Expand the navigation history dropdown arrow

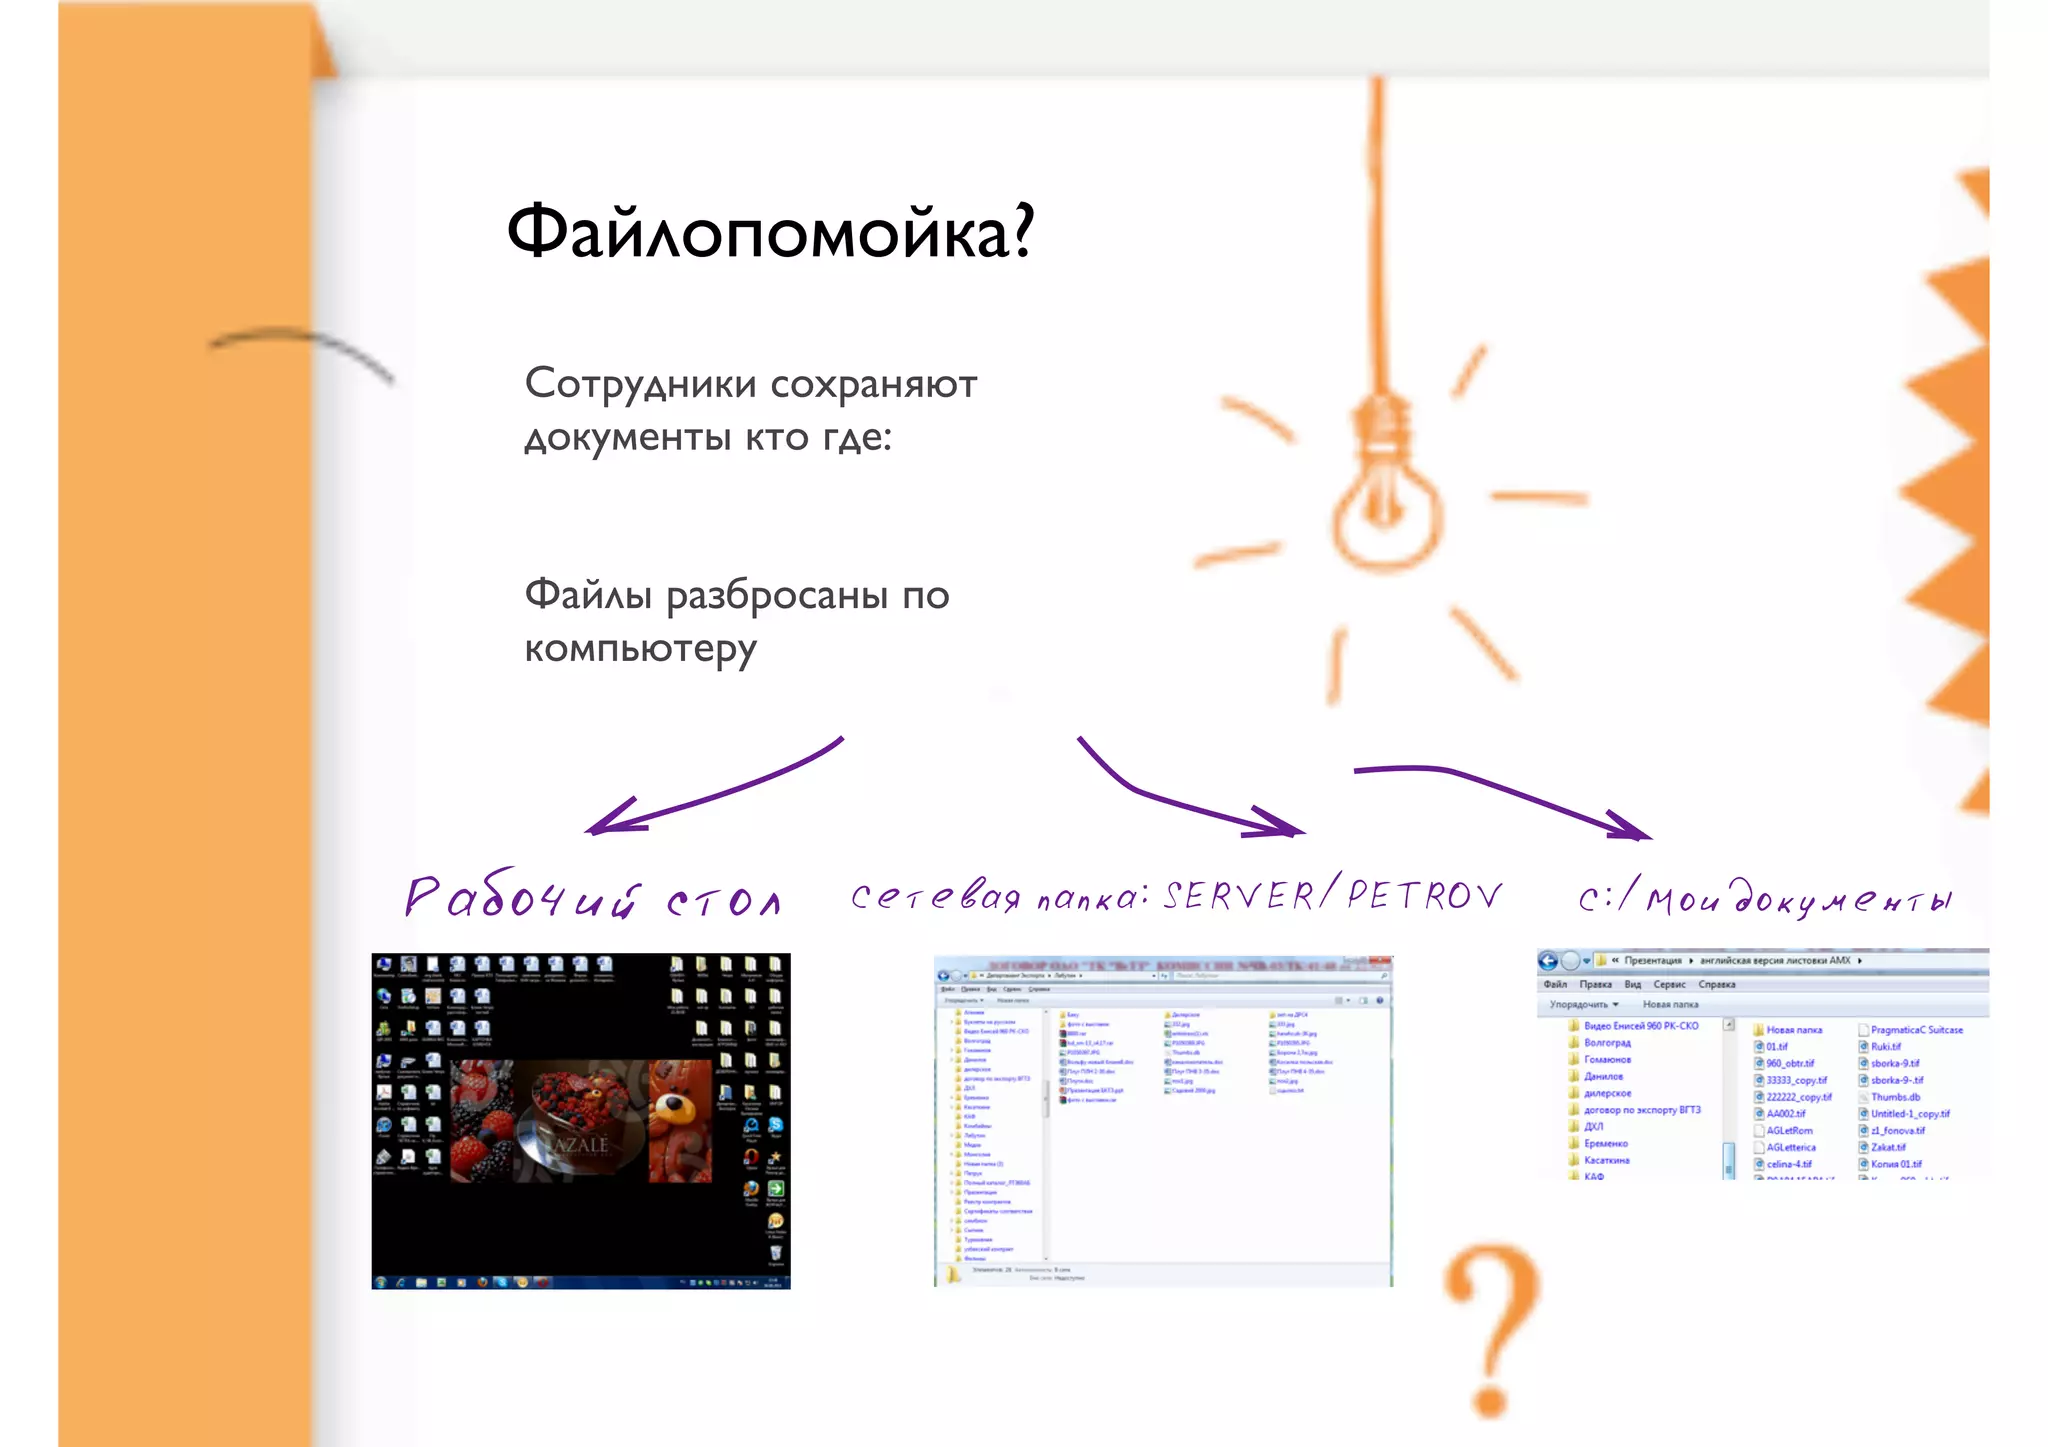pos(1587,961)
